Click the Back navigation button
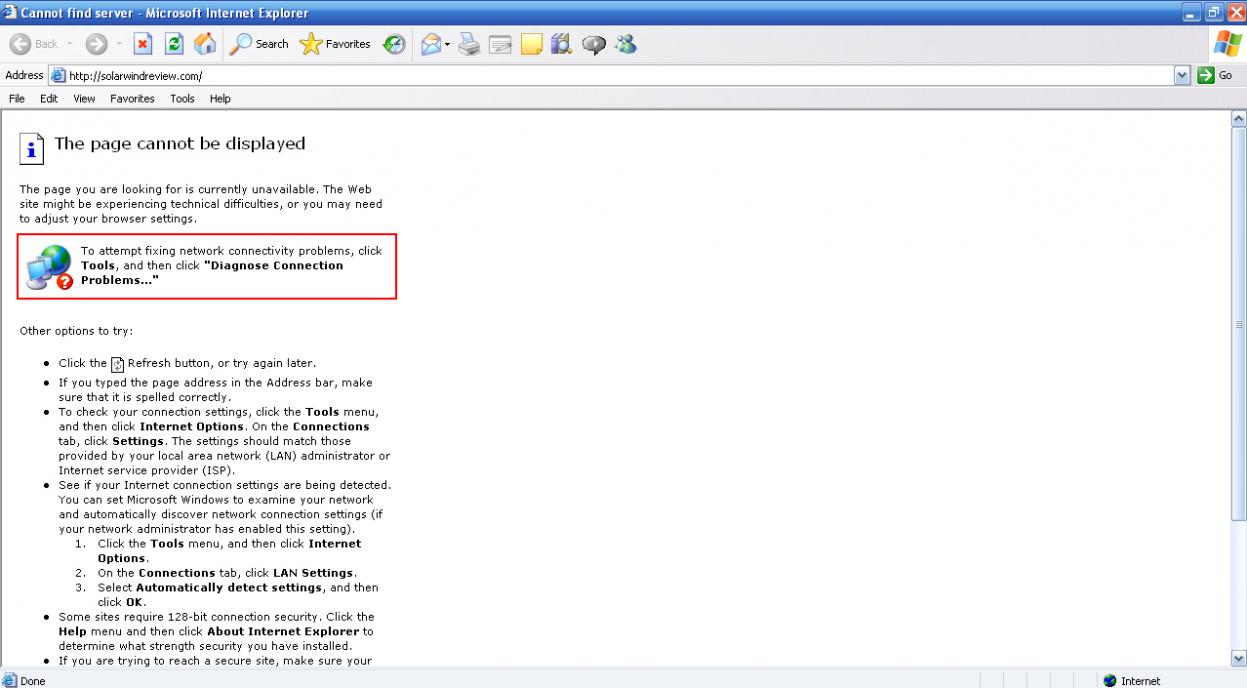Image resolution: width=1247 pixels, height=688 pixels. tap(35, 44)
